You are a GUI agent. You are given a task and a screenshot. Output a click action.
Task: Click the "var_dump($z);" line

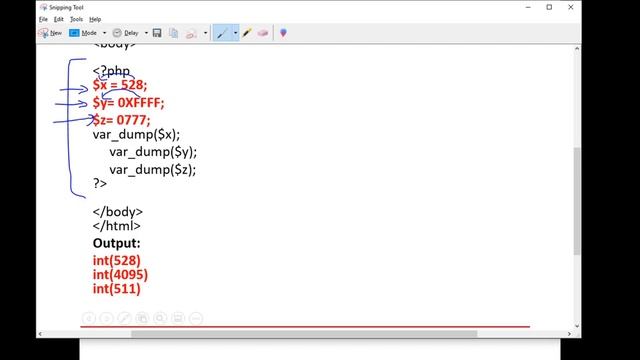tap(153, 170)
